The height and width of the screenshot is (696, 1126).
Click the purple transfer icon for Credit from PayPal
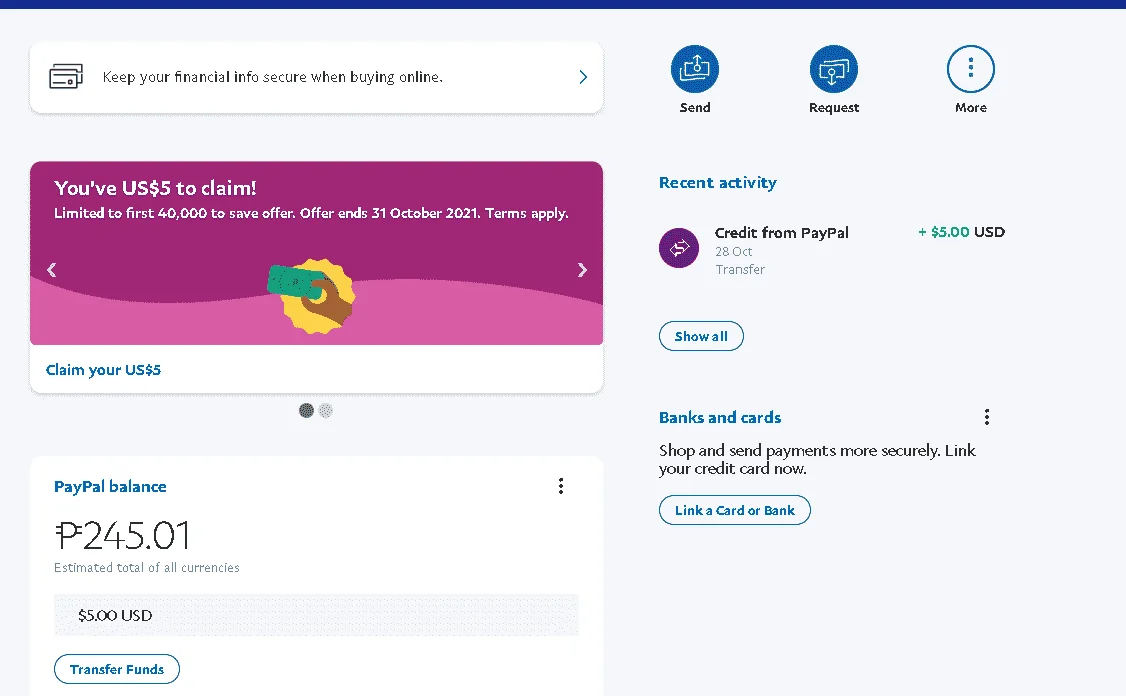coord(679,248)
